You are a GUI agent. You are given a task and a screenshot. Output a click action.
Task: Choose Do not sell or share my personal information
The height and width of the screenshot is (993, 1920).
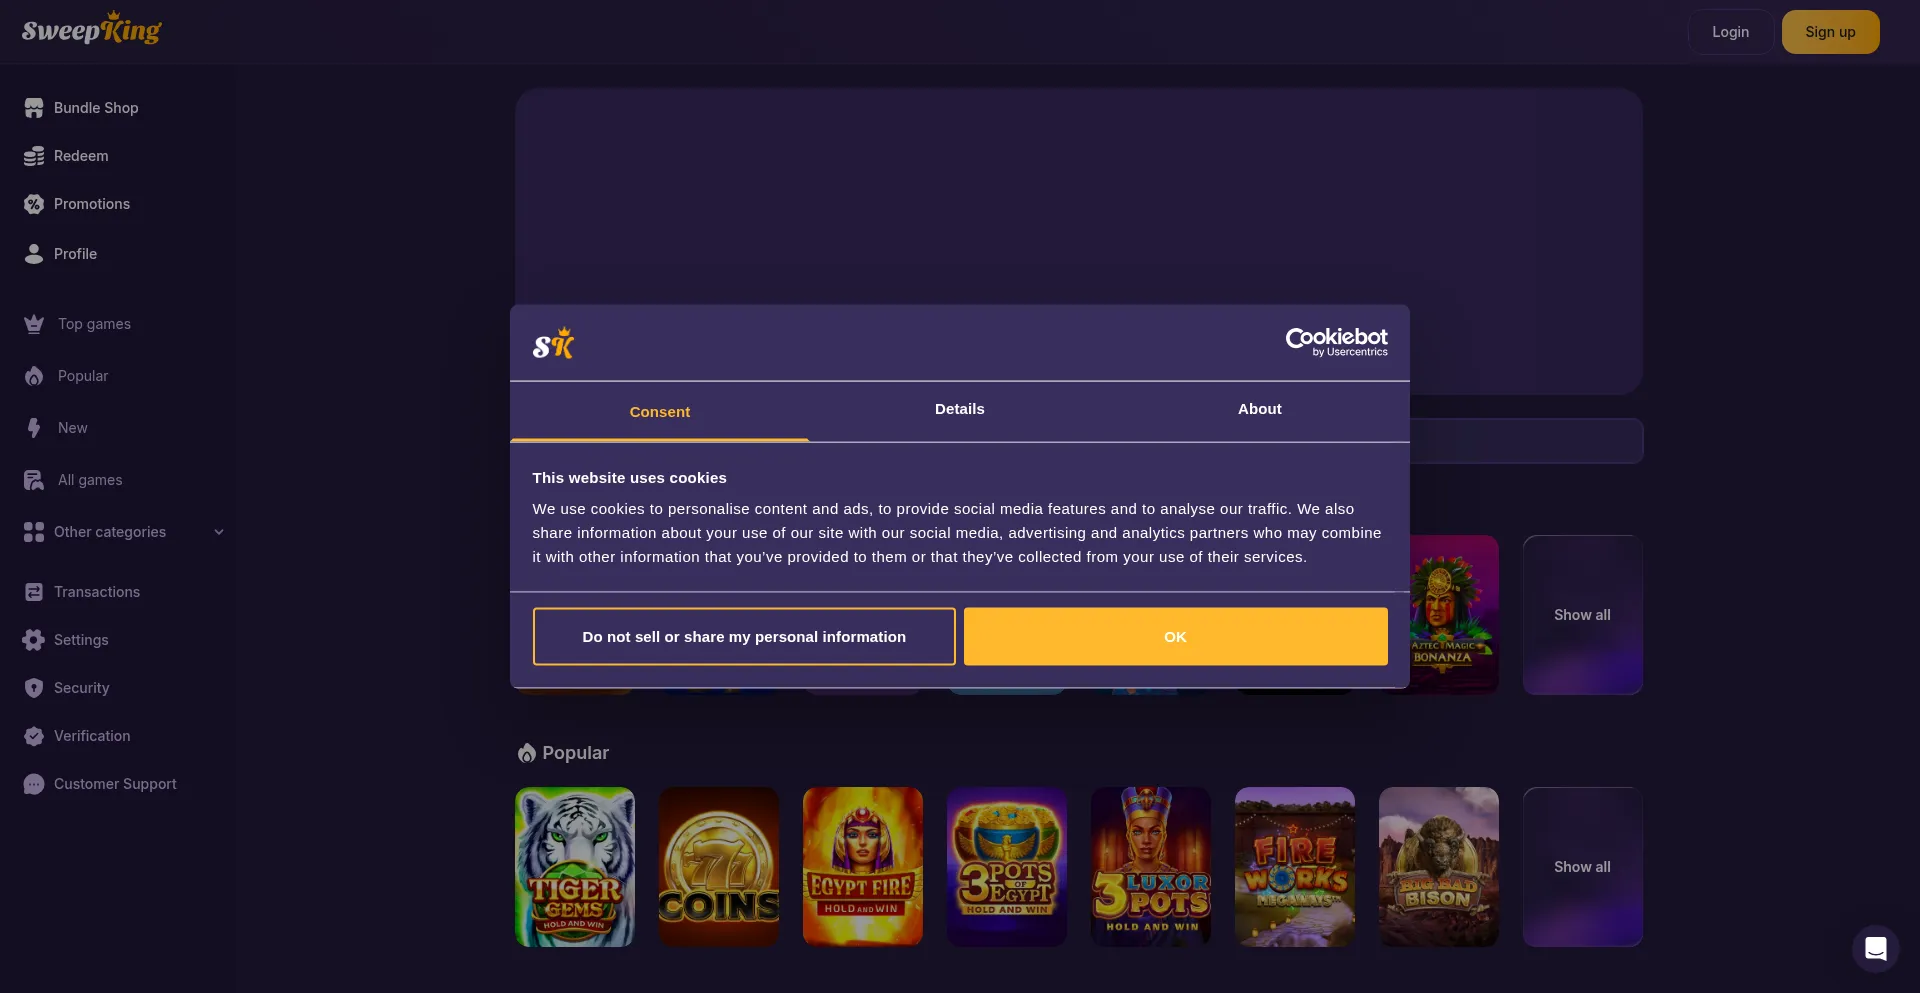pos(744,636)
